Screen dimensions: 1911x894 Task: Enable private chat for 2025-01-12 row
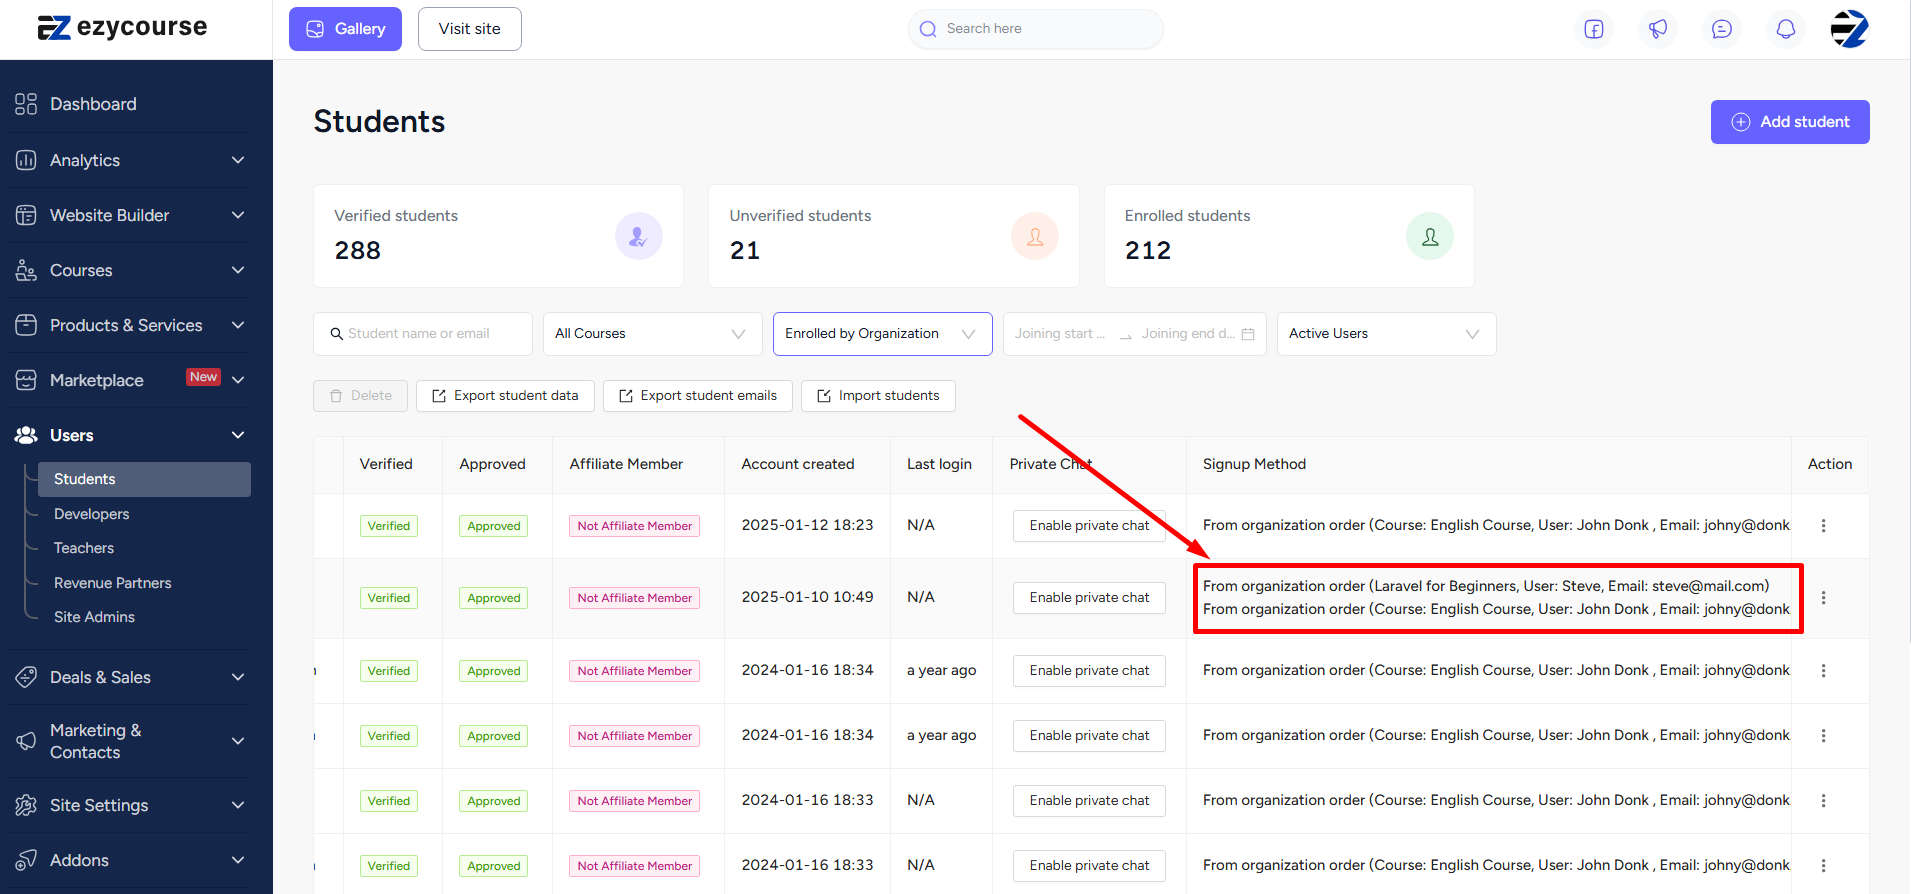tap(1089, 526)
